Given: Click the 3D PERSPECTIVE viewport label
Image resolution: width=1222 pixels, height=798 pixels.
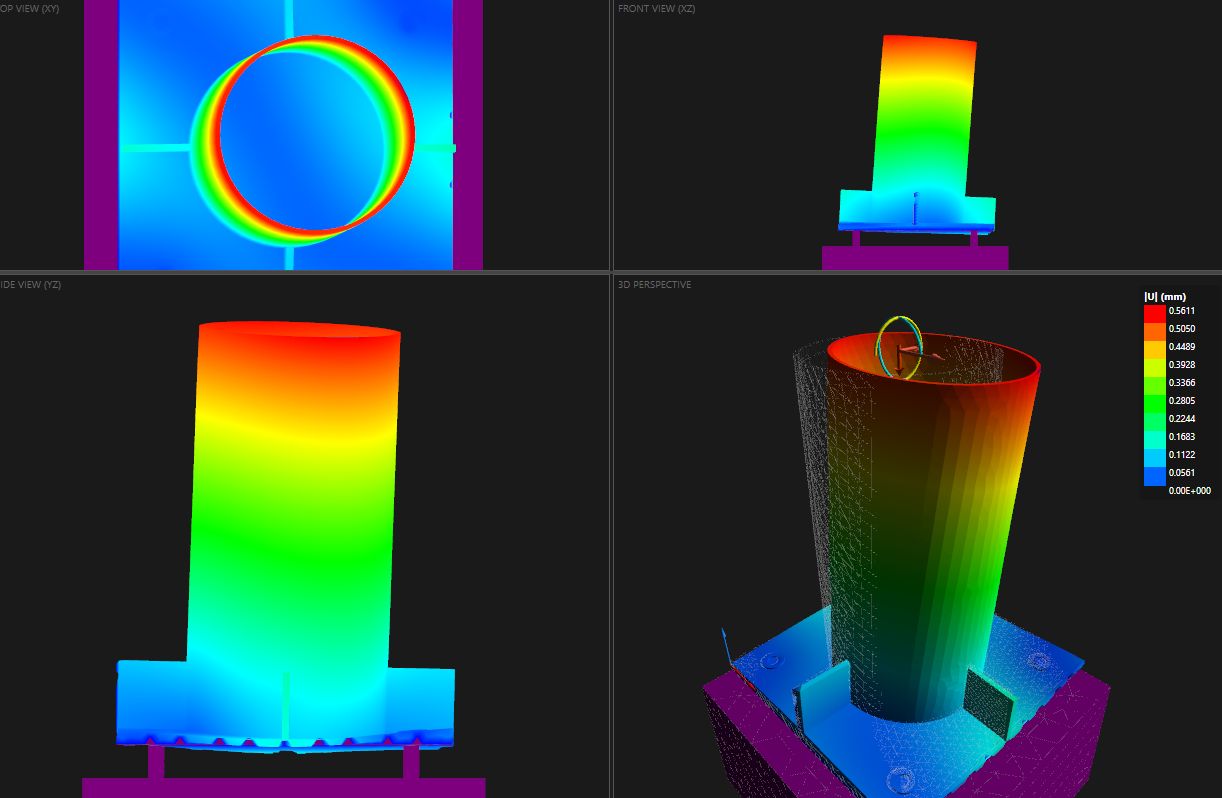Looking at the screenshot, I should tap(654, 285).
